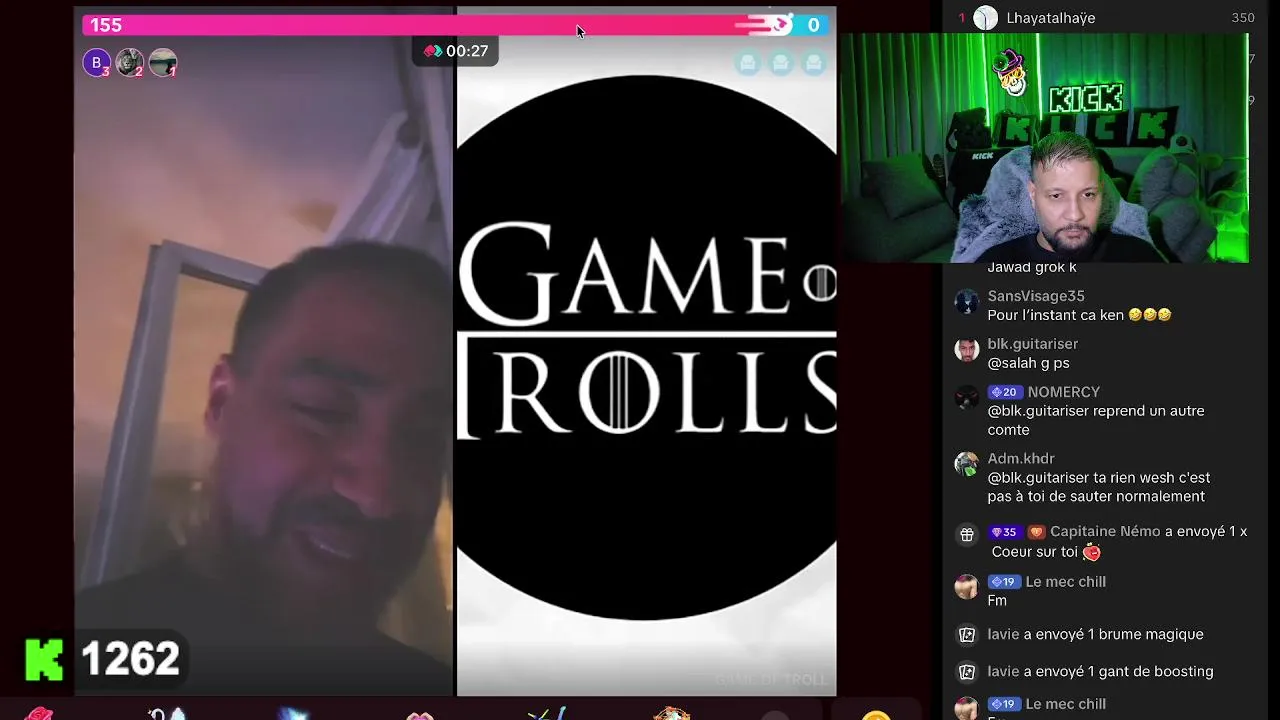Click the left team score 155
The image size is (1280, 720).
point(106,25)
